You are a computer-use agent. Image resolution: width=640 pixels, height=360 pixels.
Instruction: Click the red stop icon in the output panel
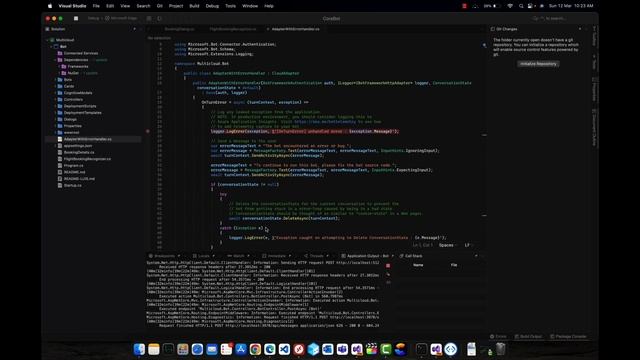pyautogui.click(x=388, y=266)
